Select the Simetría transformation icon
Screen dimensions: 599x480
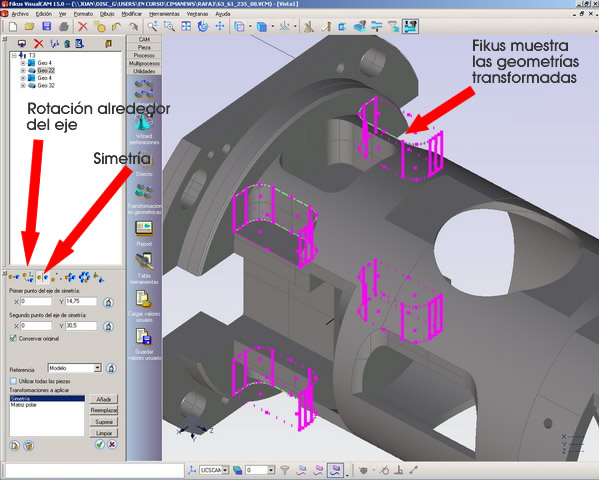click(43, 277)
